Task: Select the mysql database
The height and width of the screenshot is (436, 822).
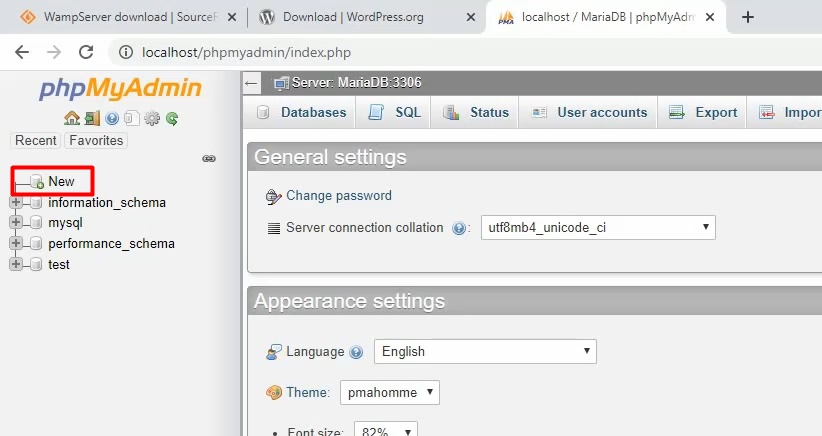Action: (x=66, y=223)
